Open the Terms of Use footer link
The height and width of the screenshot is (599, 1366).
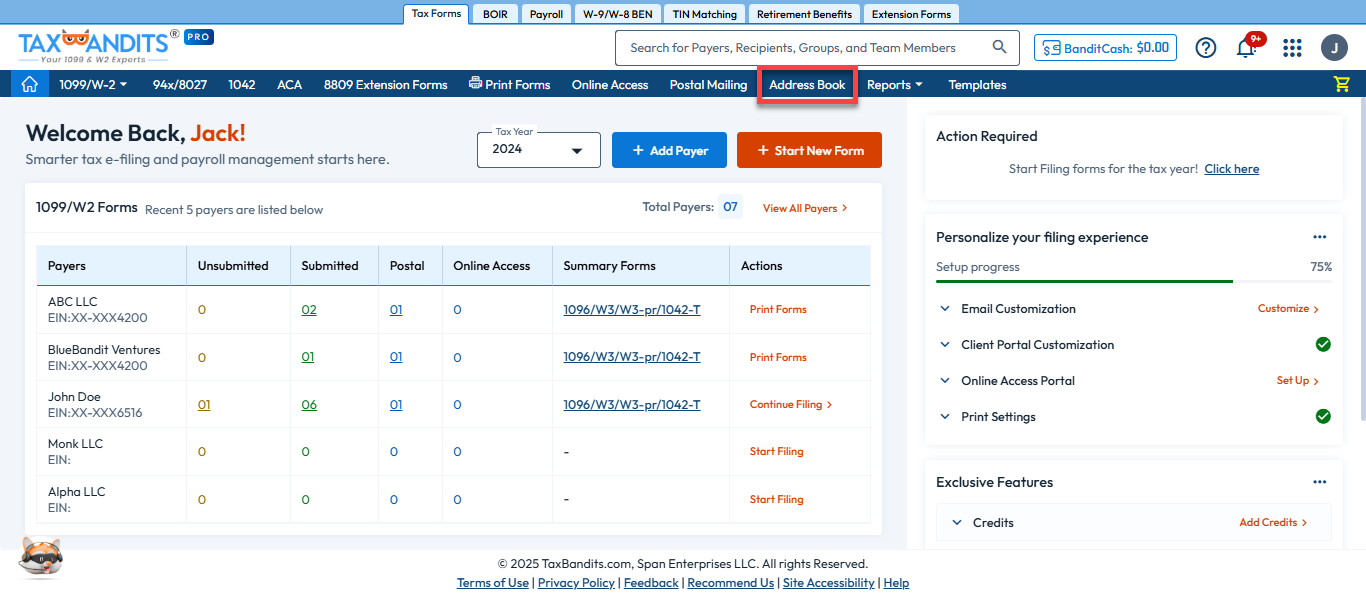click(493, 582)
